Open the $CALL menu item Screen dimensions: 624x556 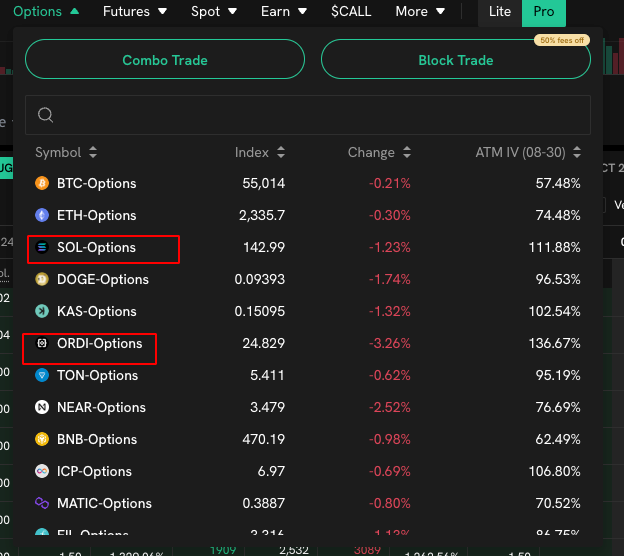350,12
